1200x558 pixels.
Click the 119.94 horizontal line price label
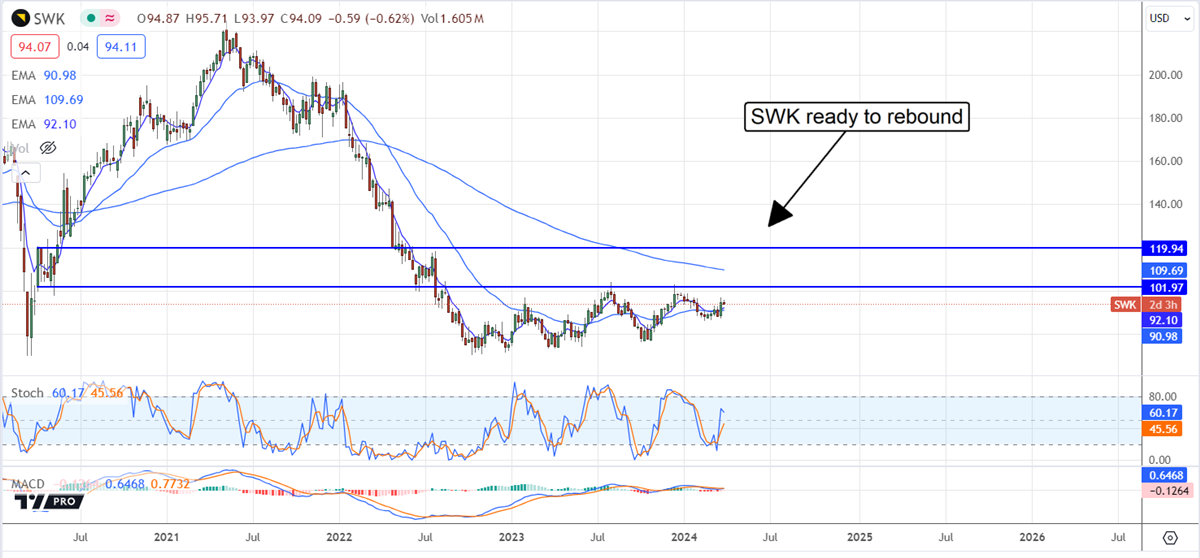pyautogui.click(x=1164, y=247)
